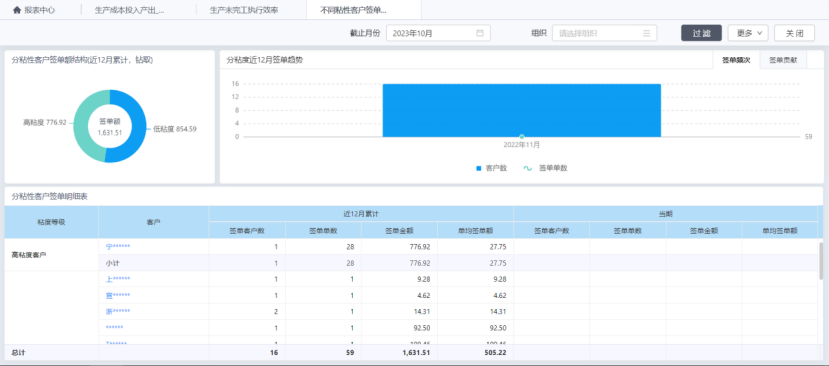Select the 签单频次 tab
The height and width of the screenshot is (366, 829).
tap(736, 60)
